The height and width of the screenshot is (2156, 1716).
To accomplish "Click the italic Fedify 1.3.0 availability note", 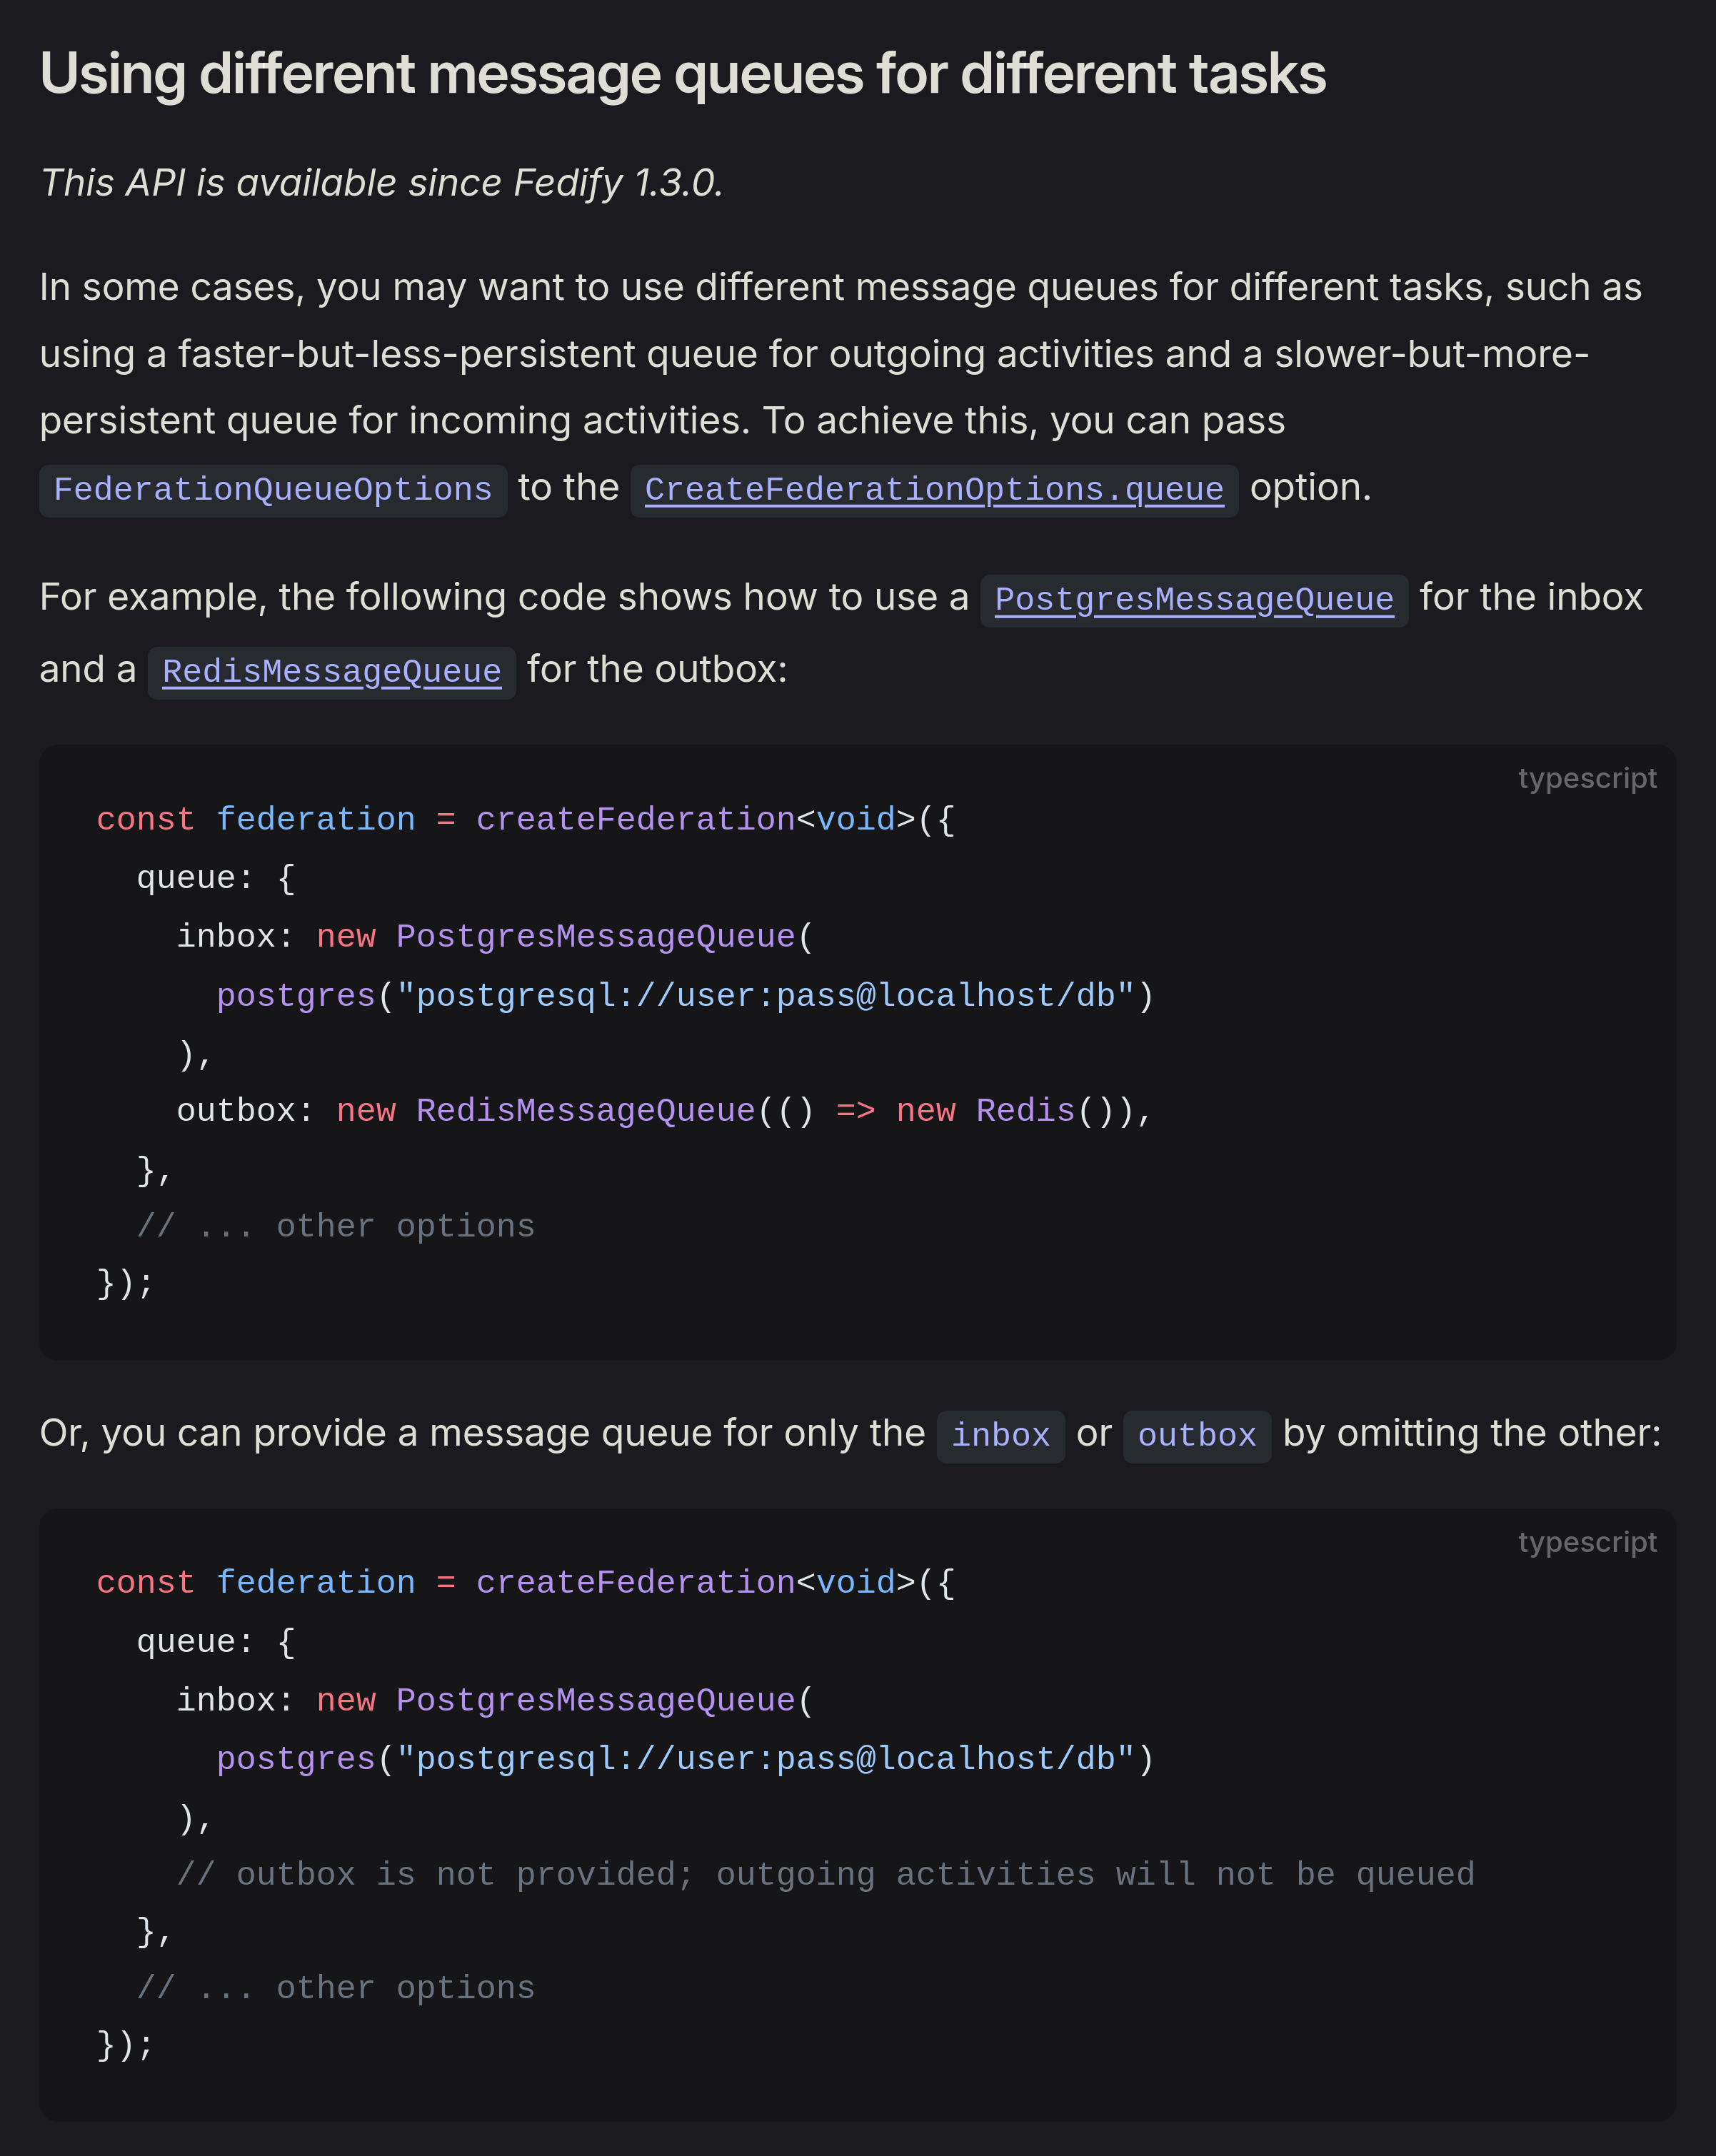I will tap(381, 183).
